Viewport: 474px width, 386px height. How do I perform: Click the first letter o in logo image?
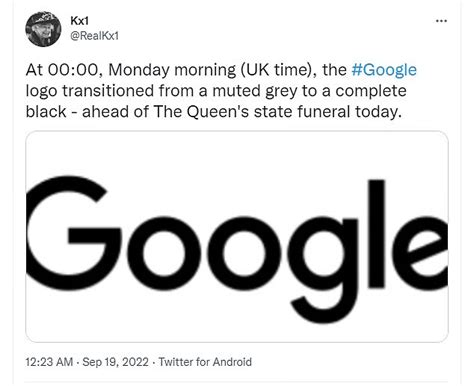[x=164, y=252]
